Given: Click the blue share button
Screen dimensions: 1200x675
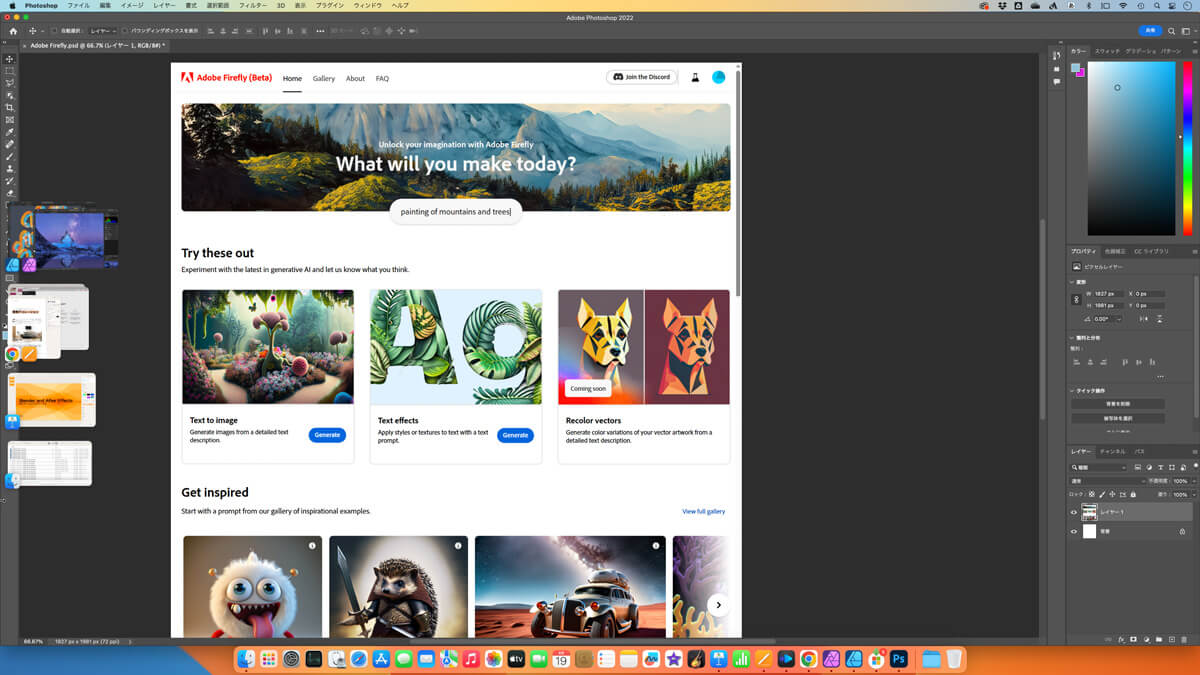Looking at the screenshot, I should click(1151, 31).
